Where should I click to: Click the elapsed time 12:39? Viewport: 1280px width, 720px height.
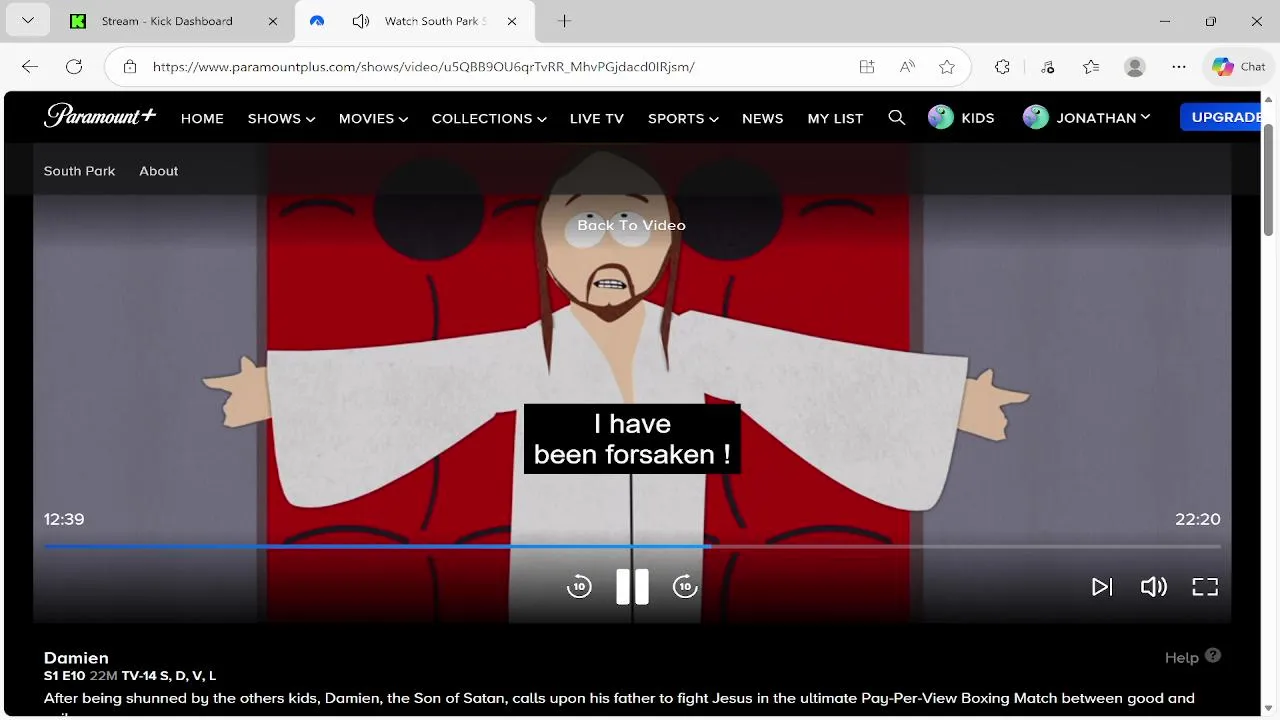(x=64, y=519)
